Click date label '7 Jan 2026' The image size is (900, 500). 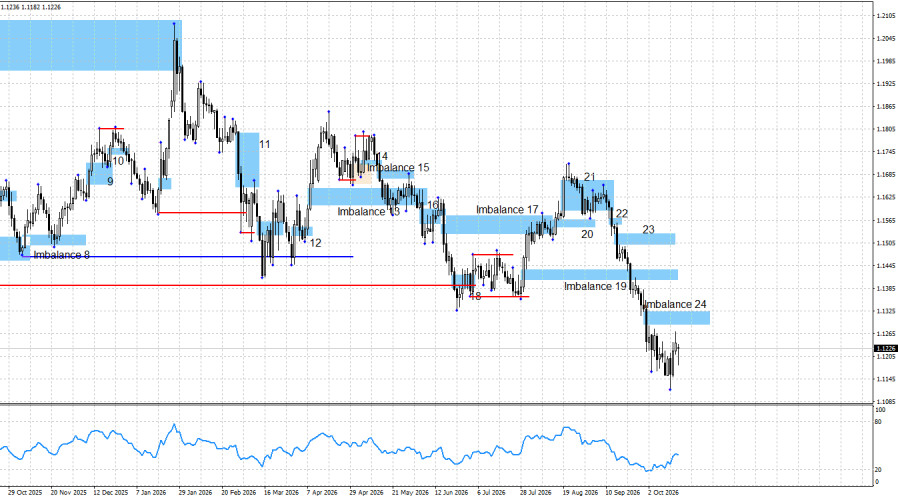tap(151, 493)
